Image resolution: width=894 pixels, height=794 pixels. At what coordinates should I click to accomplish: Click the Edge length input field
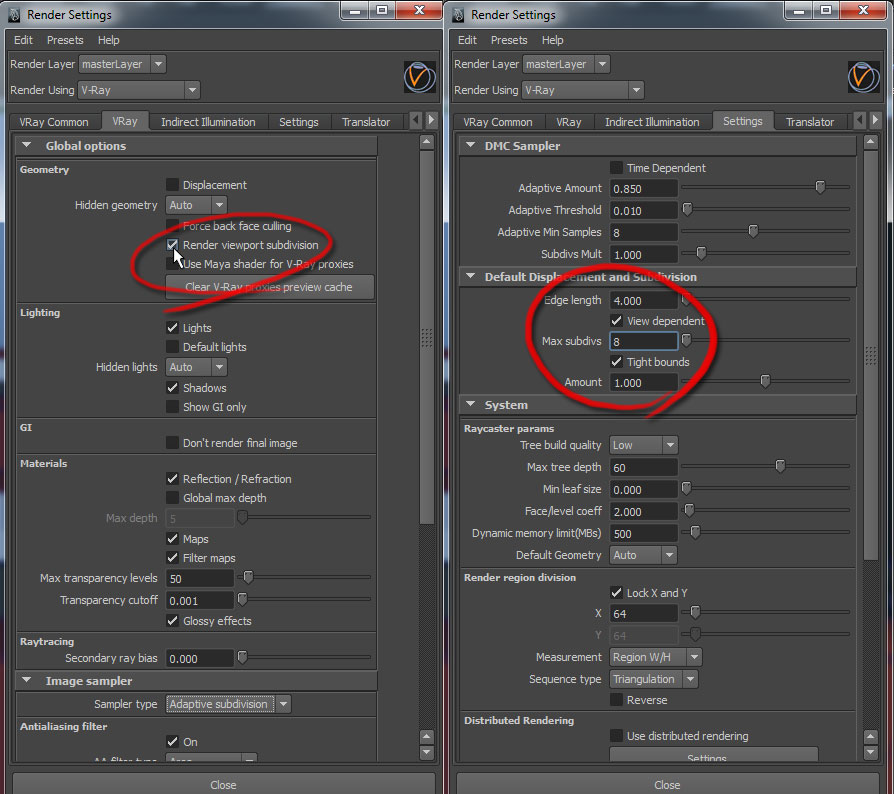click(644, 300)
